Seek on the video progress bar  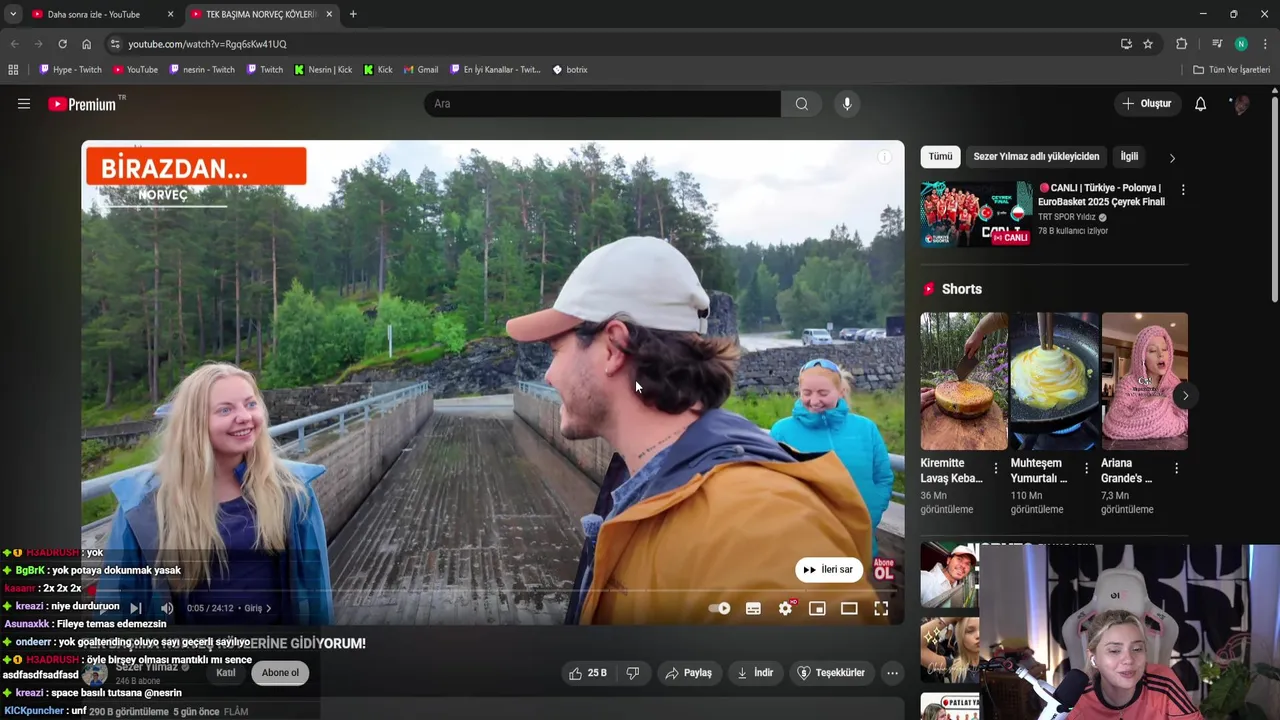[x=493, y=591]
